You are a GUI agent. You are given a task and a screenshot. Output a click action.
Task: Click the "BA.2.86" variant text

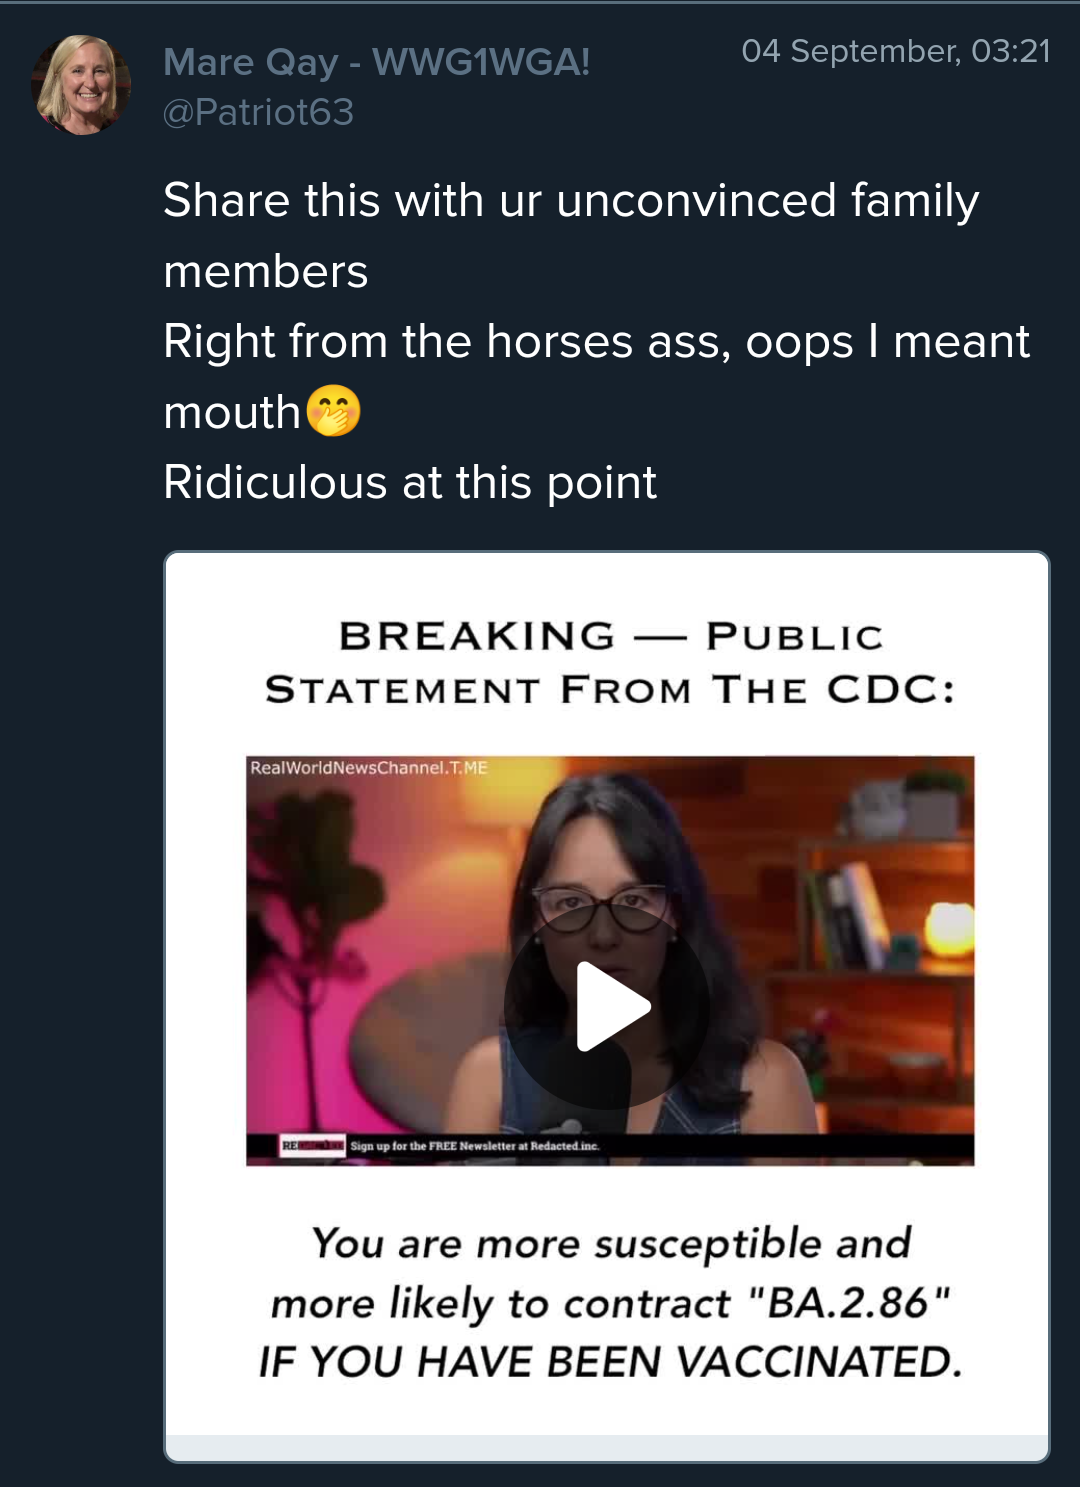848,1303
